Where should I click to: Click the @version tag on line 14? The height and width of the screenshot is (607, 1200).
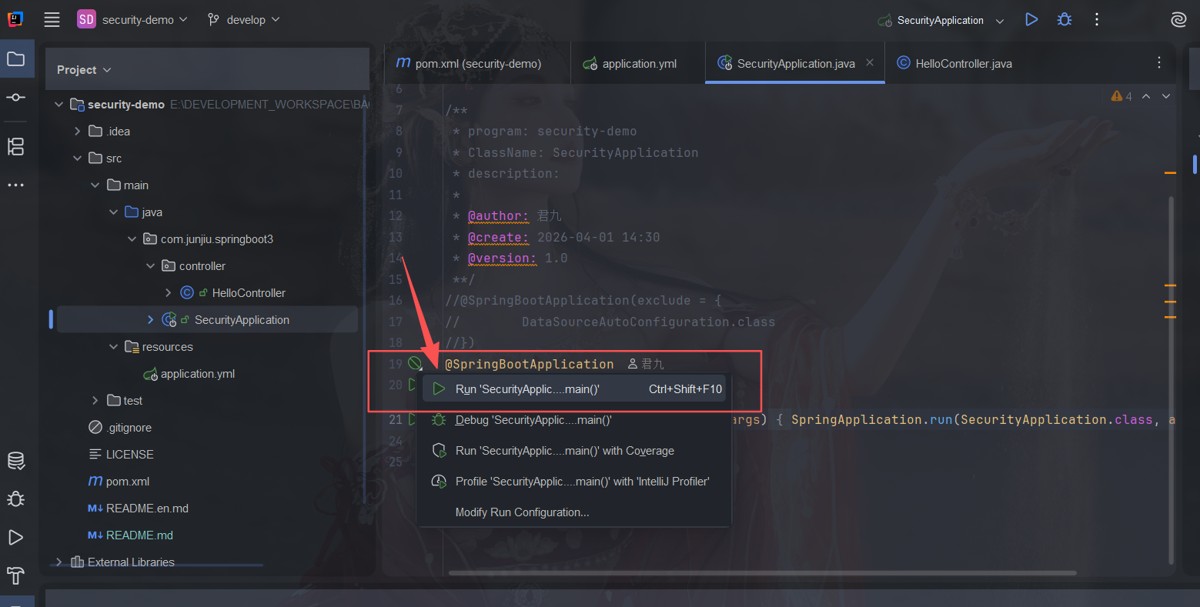coord(501,258)
